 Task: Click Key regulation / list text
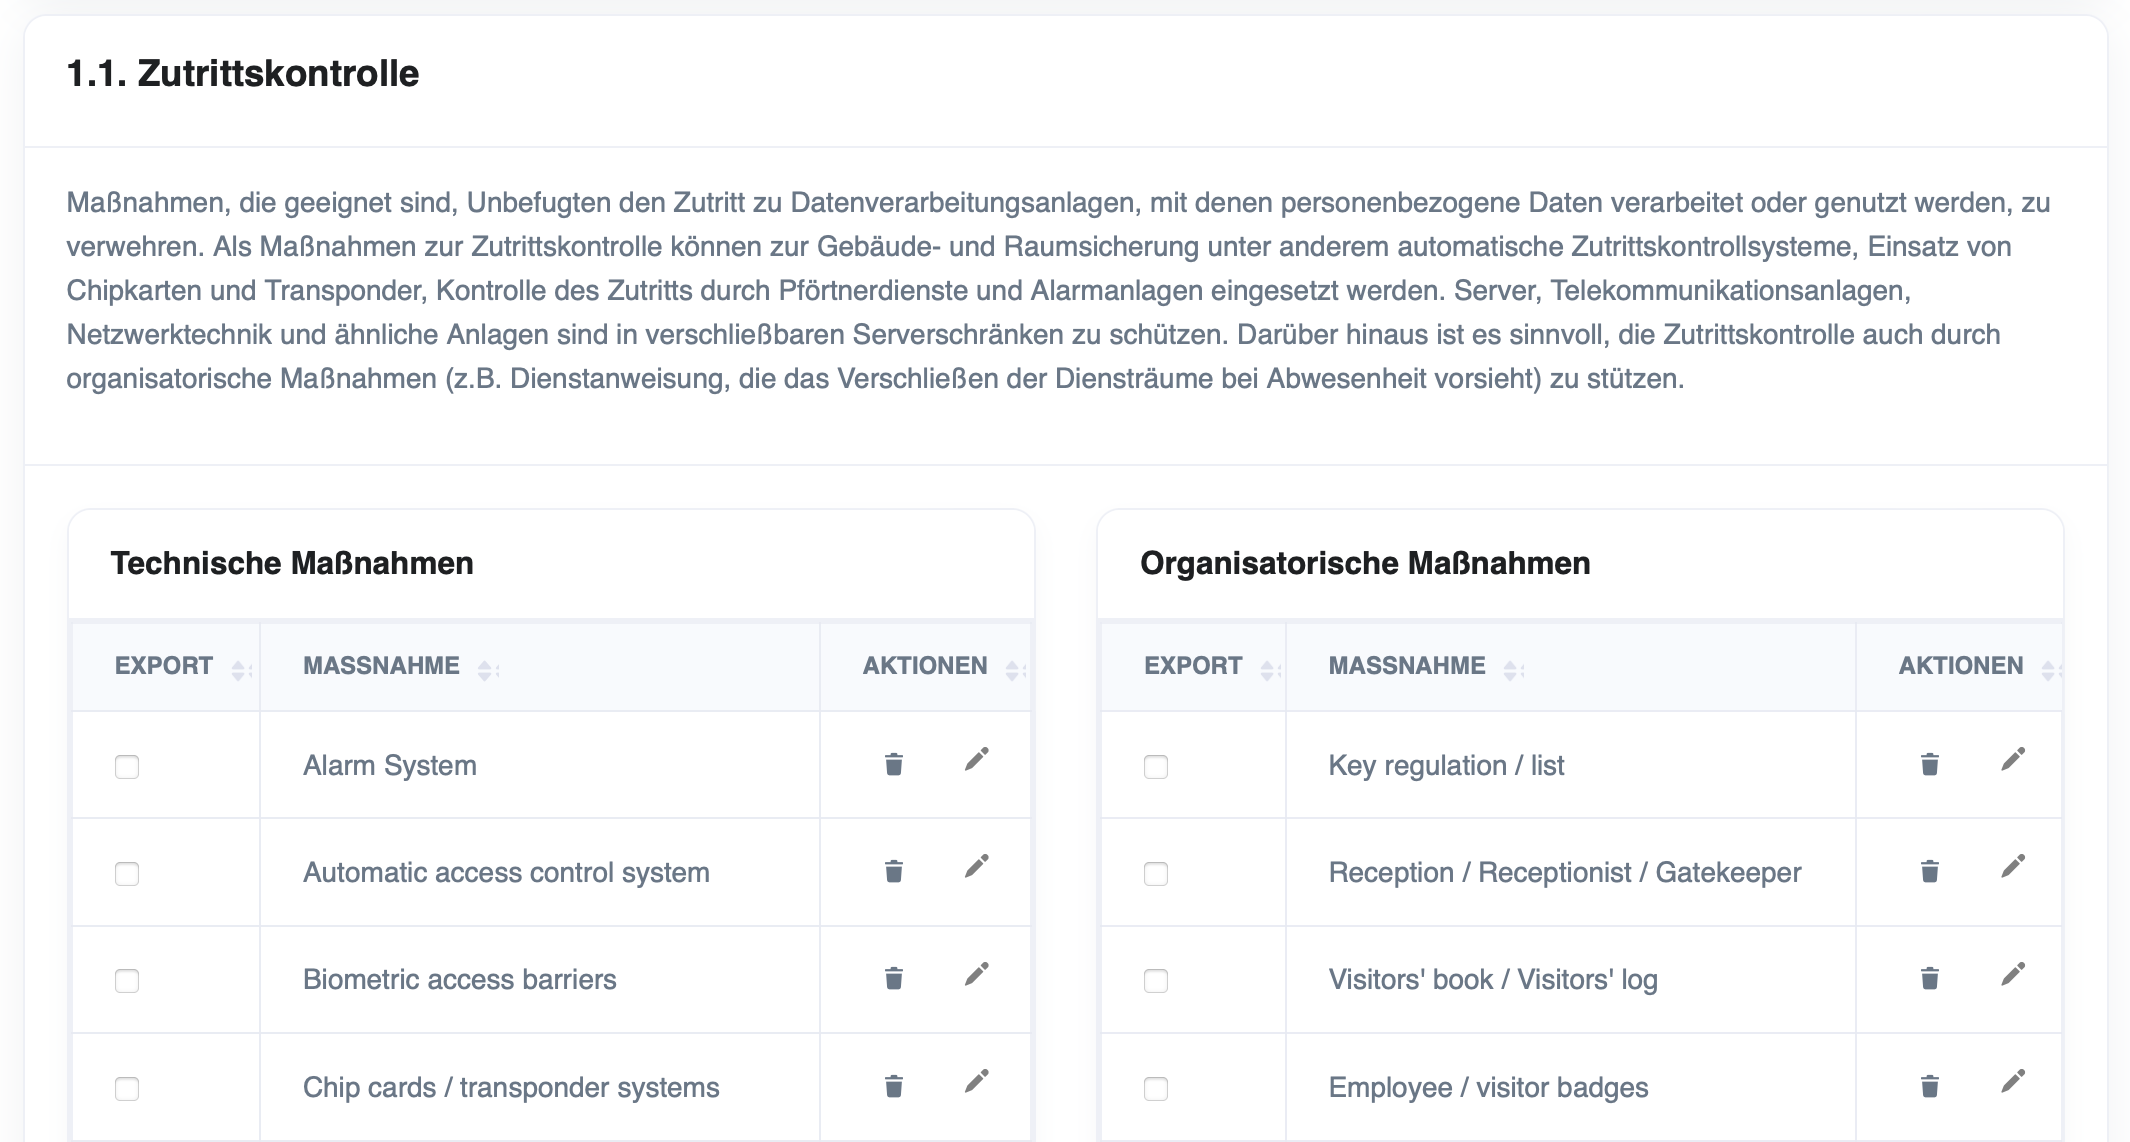point(1446,766)
